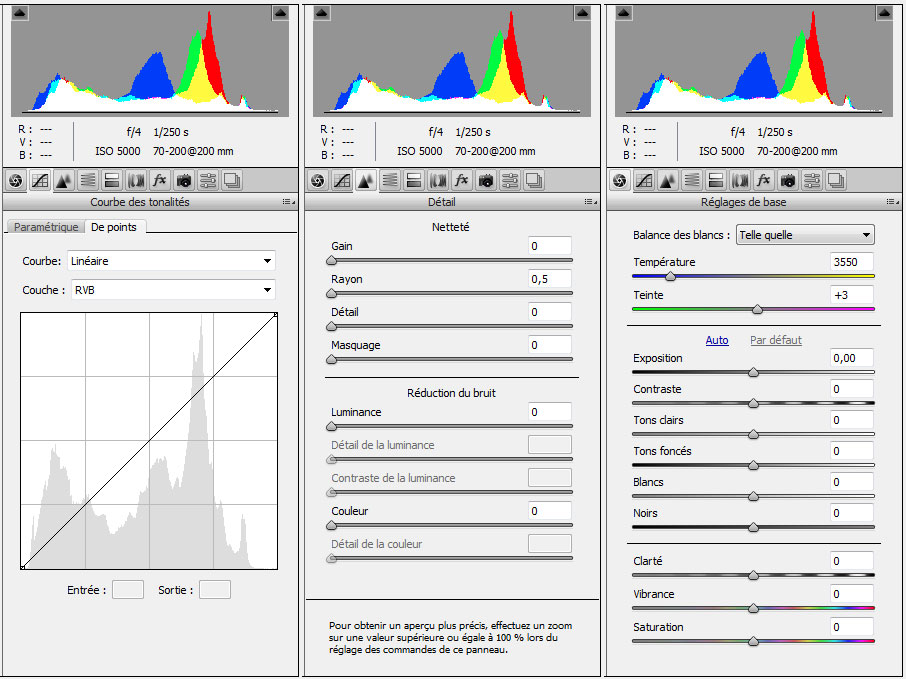
Task: Click the Couleur noise value field
Action: coord(549,510)
